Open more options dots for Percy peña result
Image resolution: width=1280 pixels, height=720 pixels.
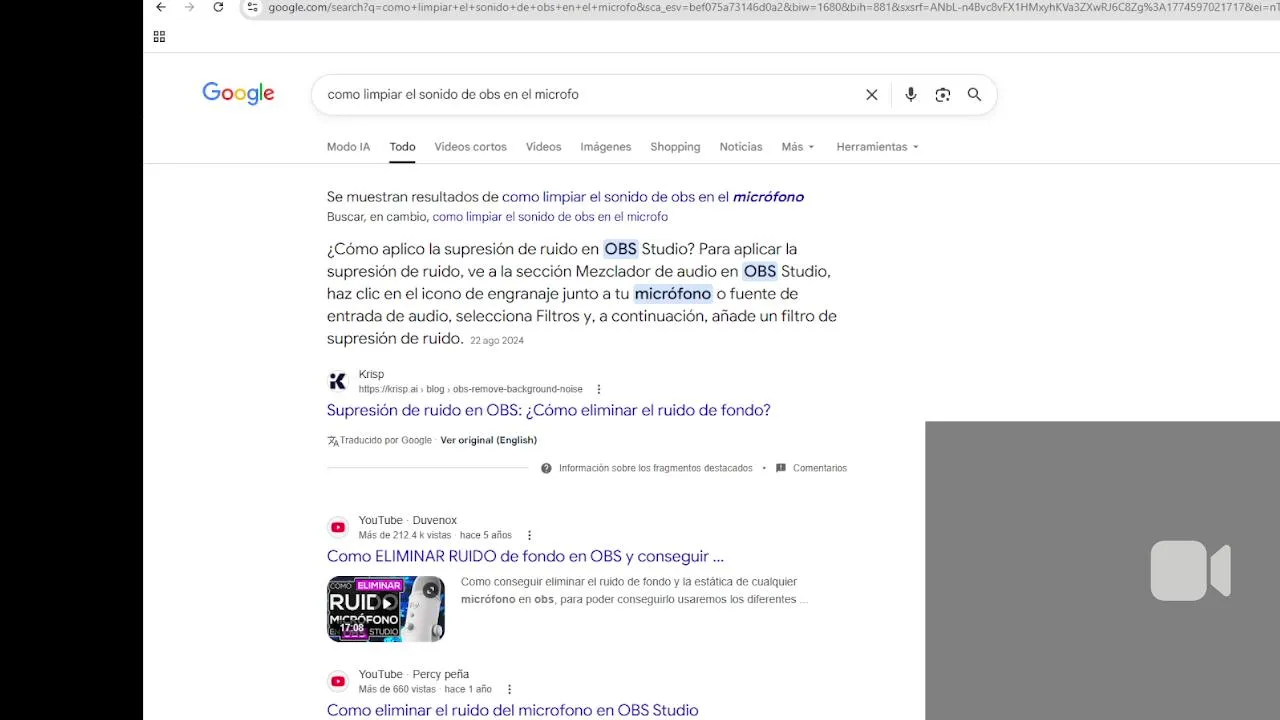pyautogui.click(x=509, y=689)
